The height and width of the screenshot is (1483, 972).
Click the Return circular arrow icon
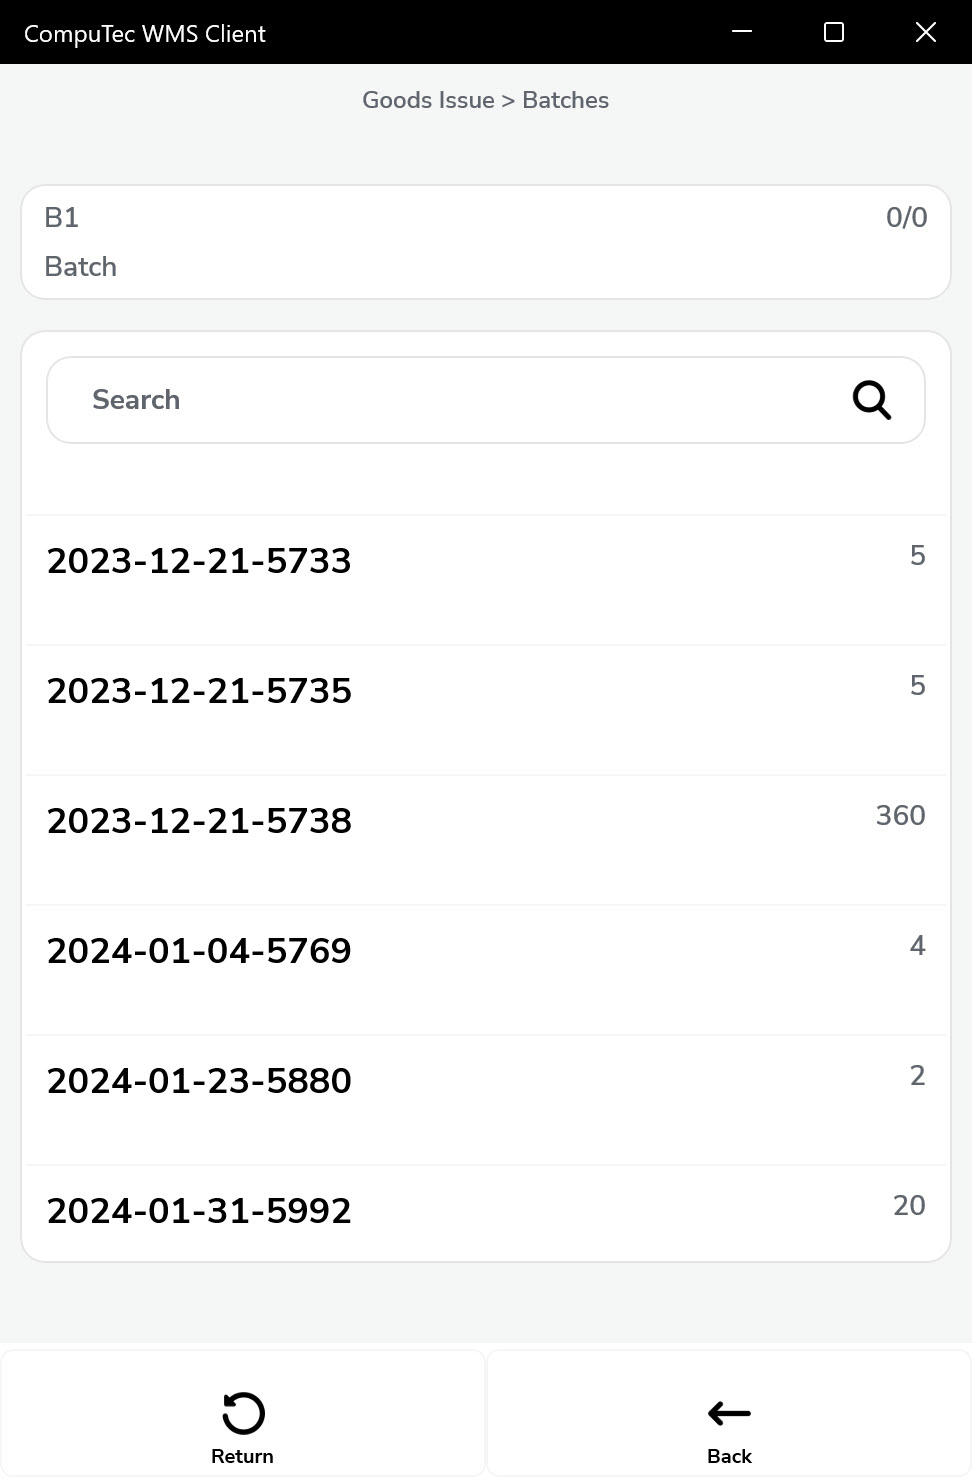(242, 1413)
